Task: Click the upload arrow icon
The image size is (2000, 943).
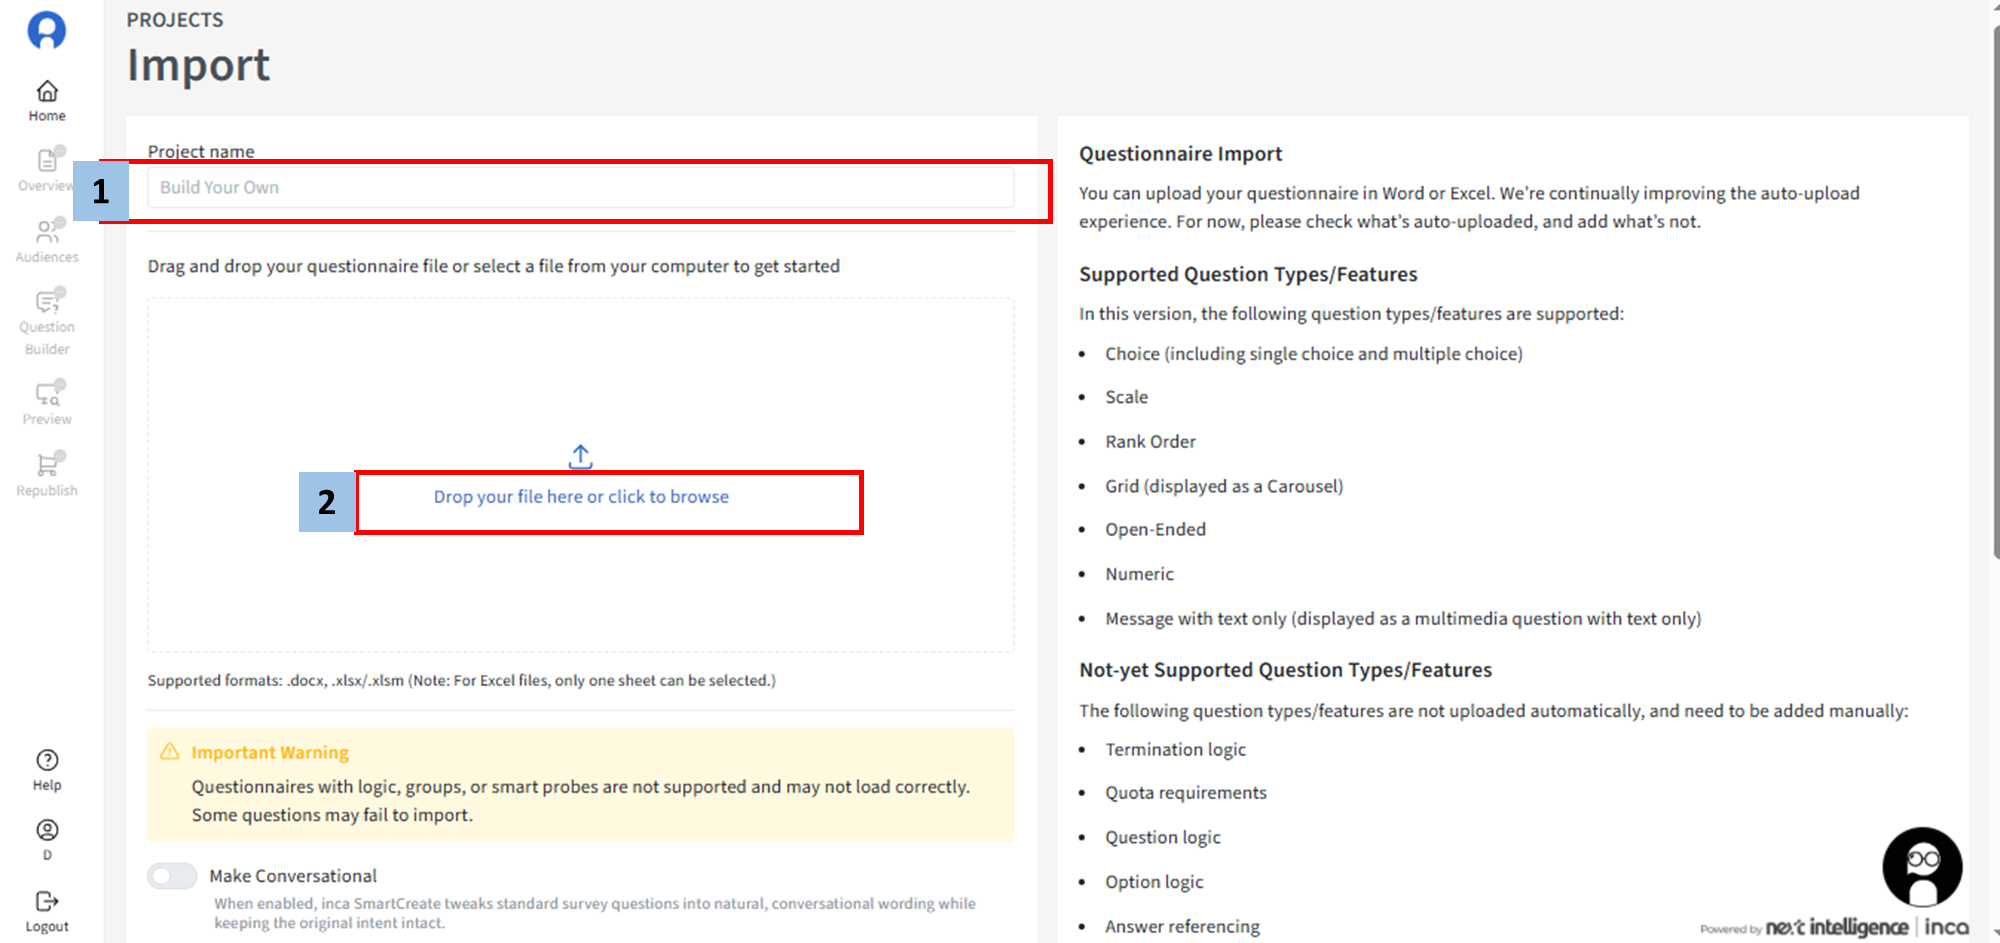Action: coord(581,457)
